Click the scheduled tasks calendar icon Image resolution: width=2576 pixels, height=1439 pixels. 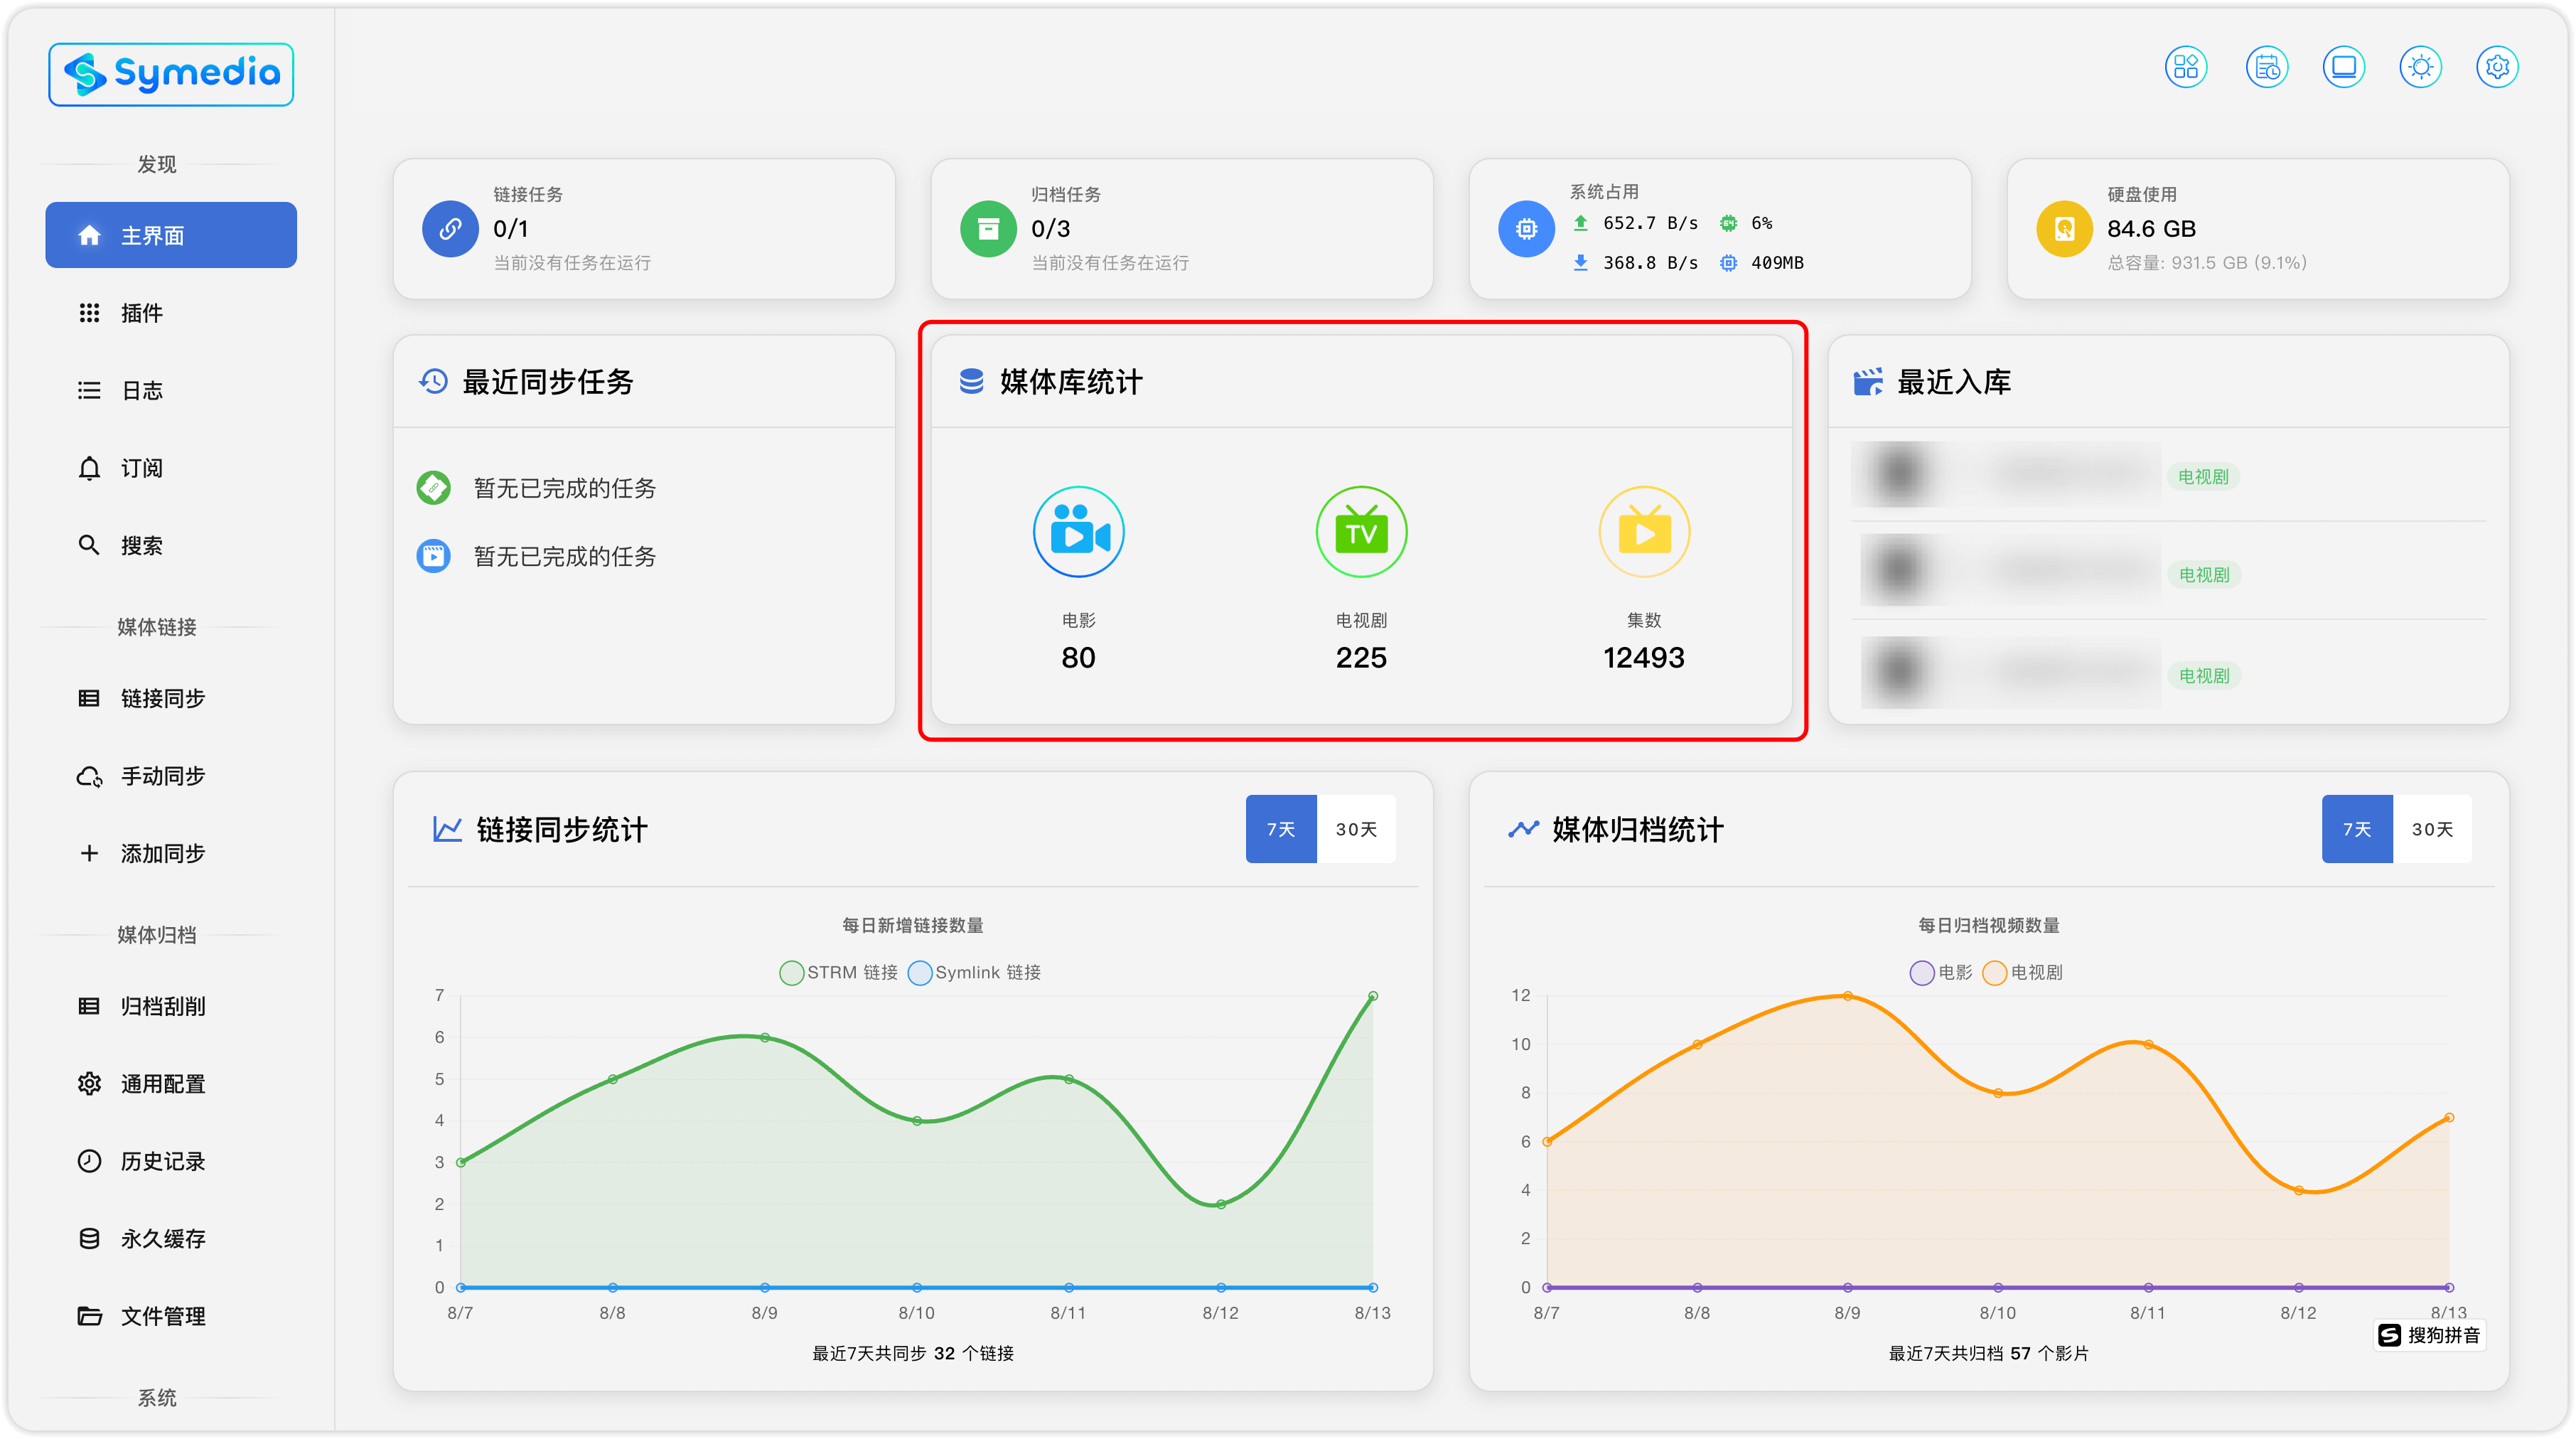coord(2266,67)
